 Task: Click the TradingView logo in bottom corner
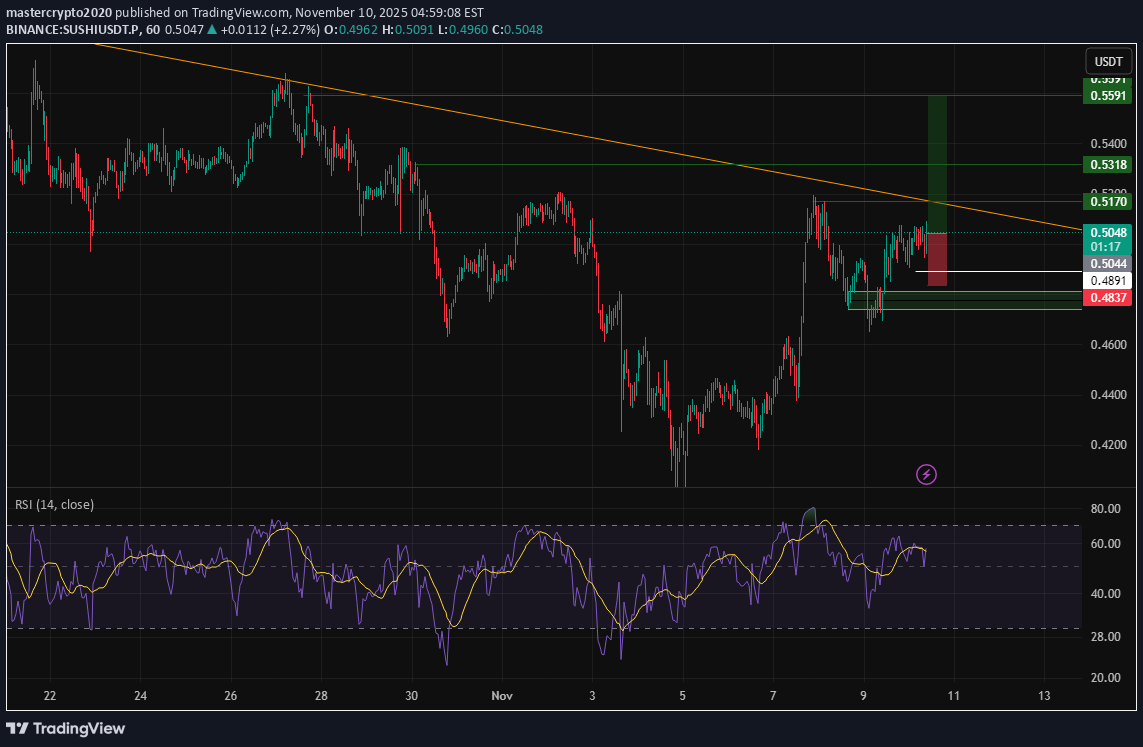(x=66, y=728)
